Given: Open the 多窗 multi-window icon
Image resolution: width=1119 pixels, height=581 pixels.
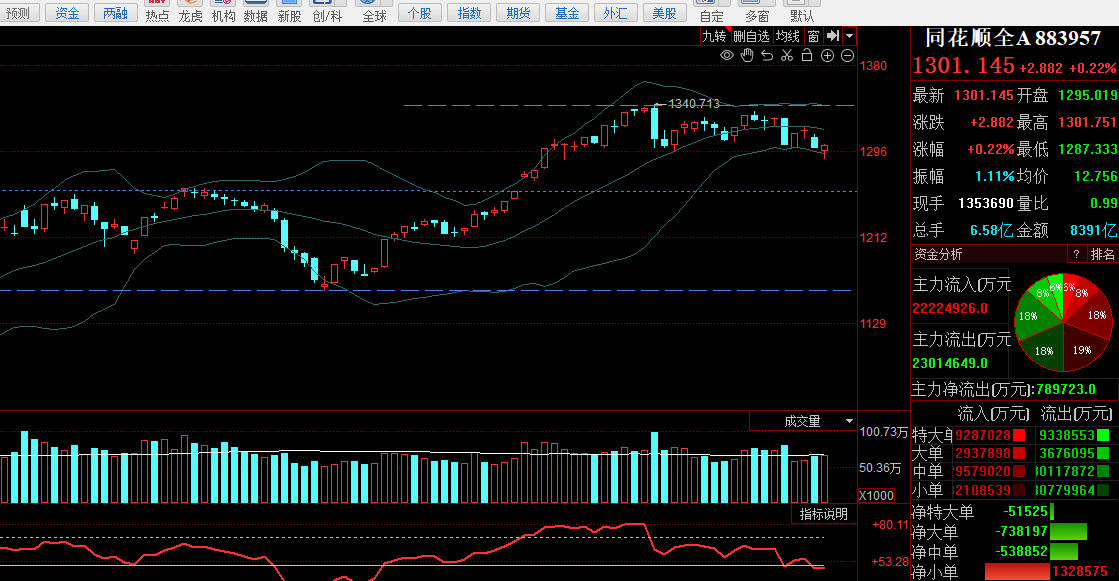Looking at the screenshot, I should click(x=756, y=12).
